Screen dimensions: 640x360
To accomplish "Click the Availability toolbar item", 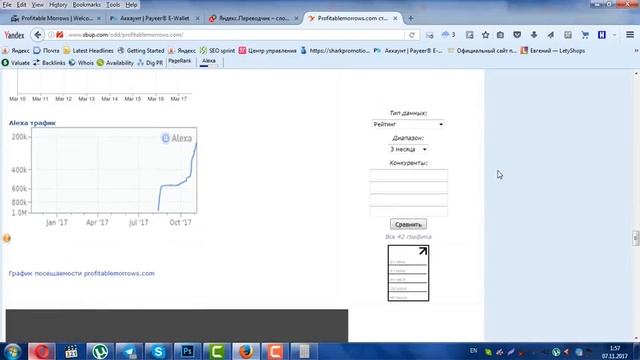I will (x=116, y=63).
